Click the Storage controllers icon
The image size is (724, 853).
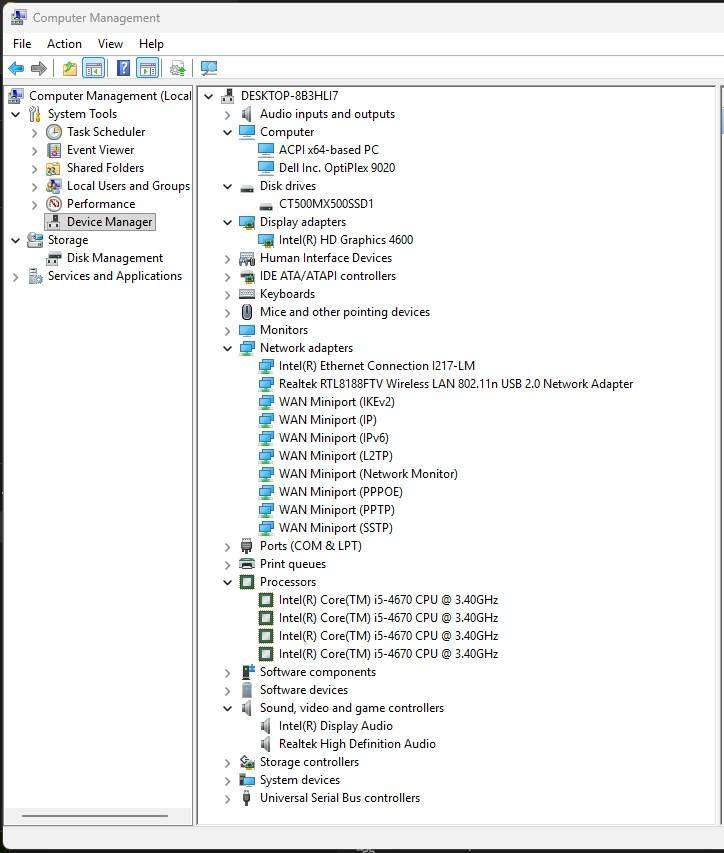click(247, 762)
